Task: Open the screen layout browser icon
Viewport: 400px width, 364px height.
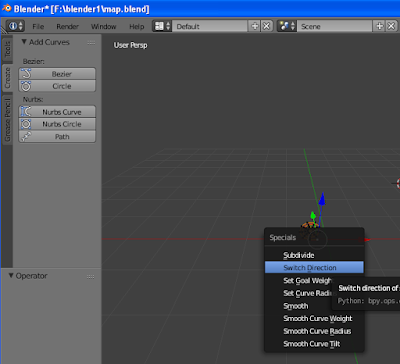Action: tap(162, 26)
